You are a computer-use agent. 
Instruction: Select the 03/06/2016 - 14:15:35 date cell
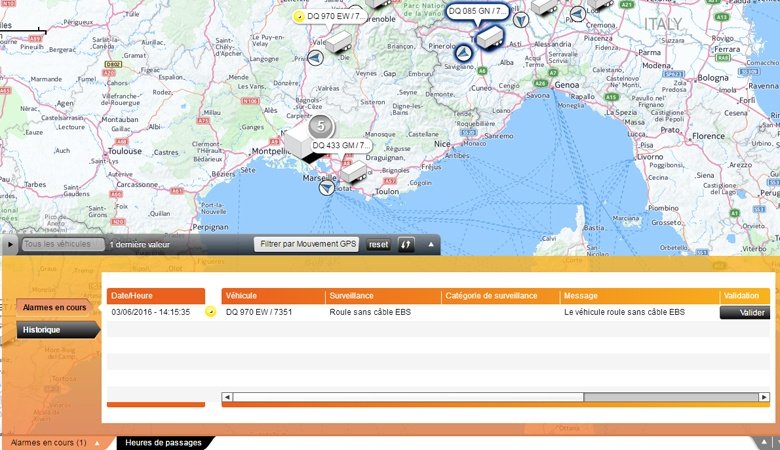151,312
